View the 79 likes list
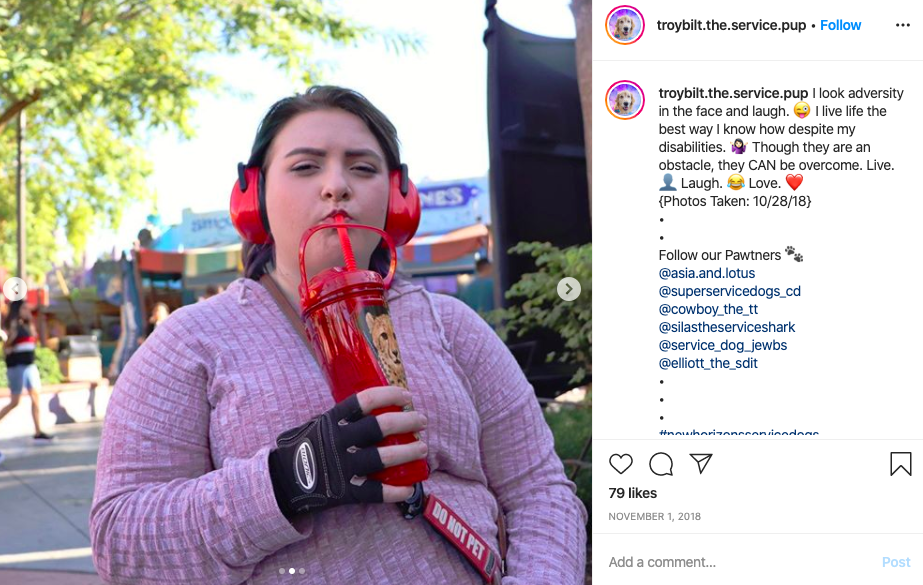 (x=632, y=493)
